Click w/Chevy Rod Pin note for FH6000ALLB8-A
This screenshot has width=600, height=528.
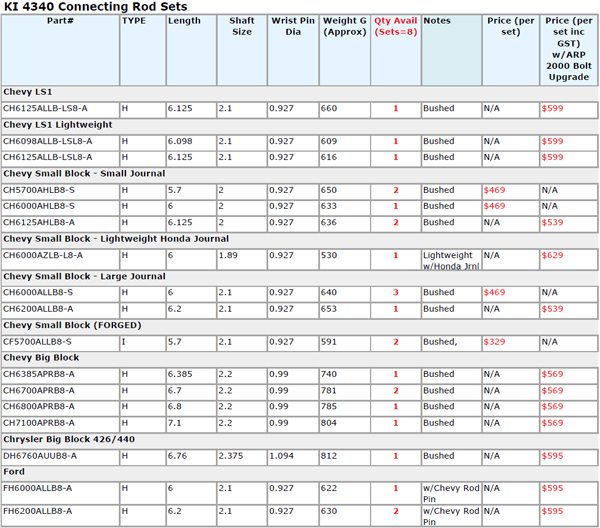point(451,494)
